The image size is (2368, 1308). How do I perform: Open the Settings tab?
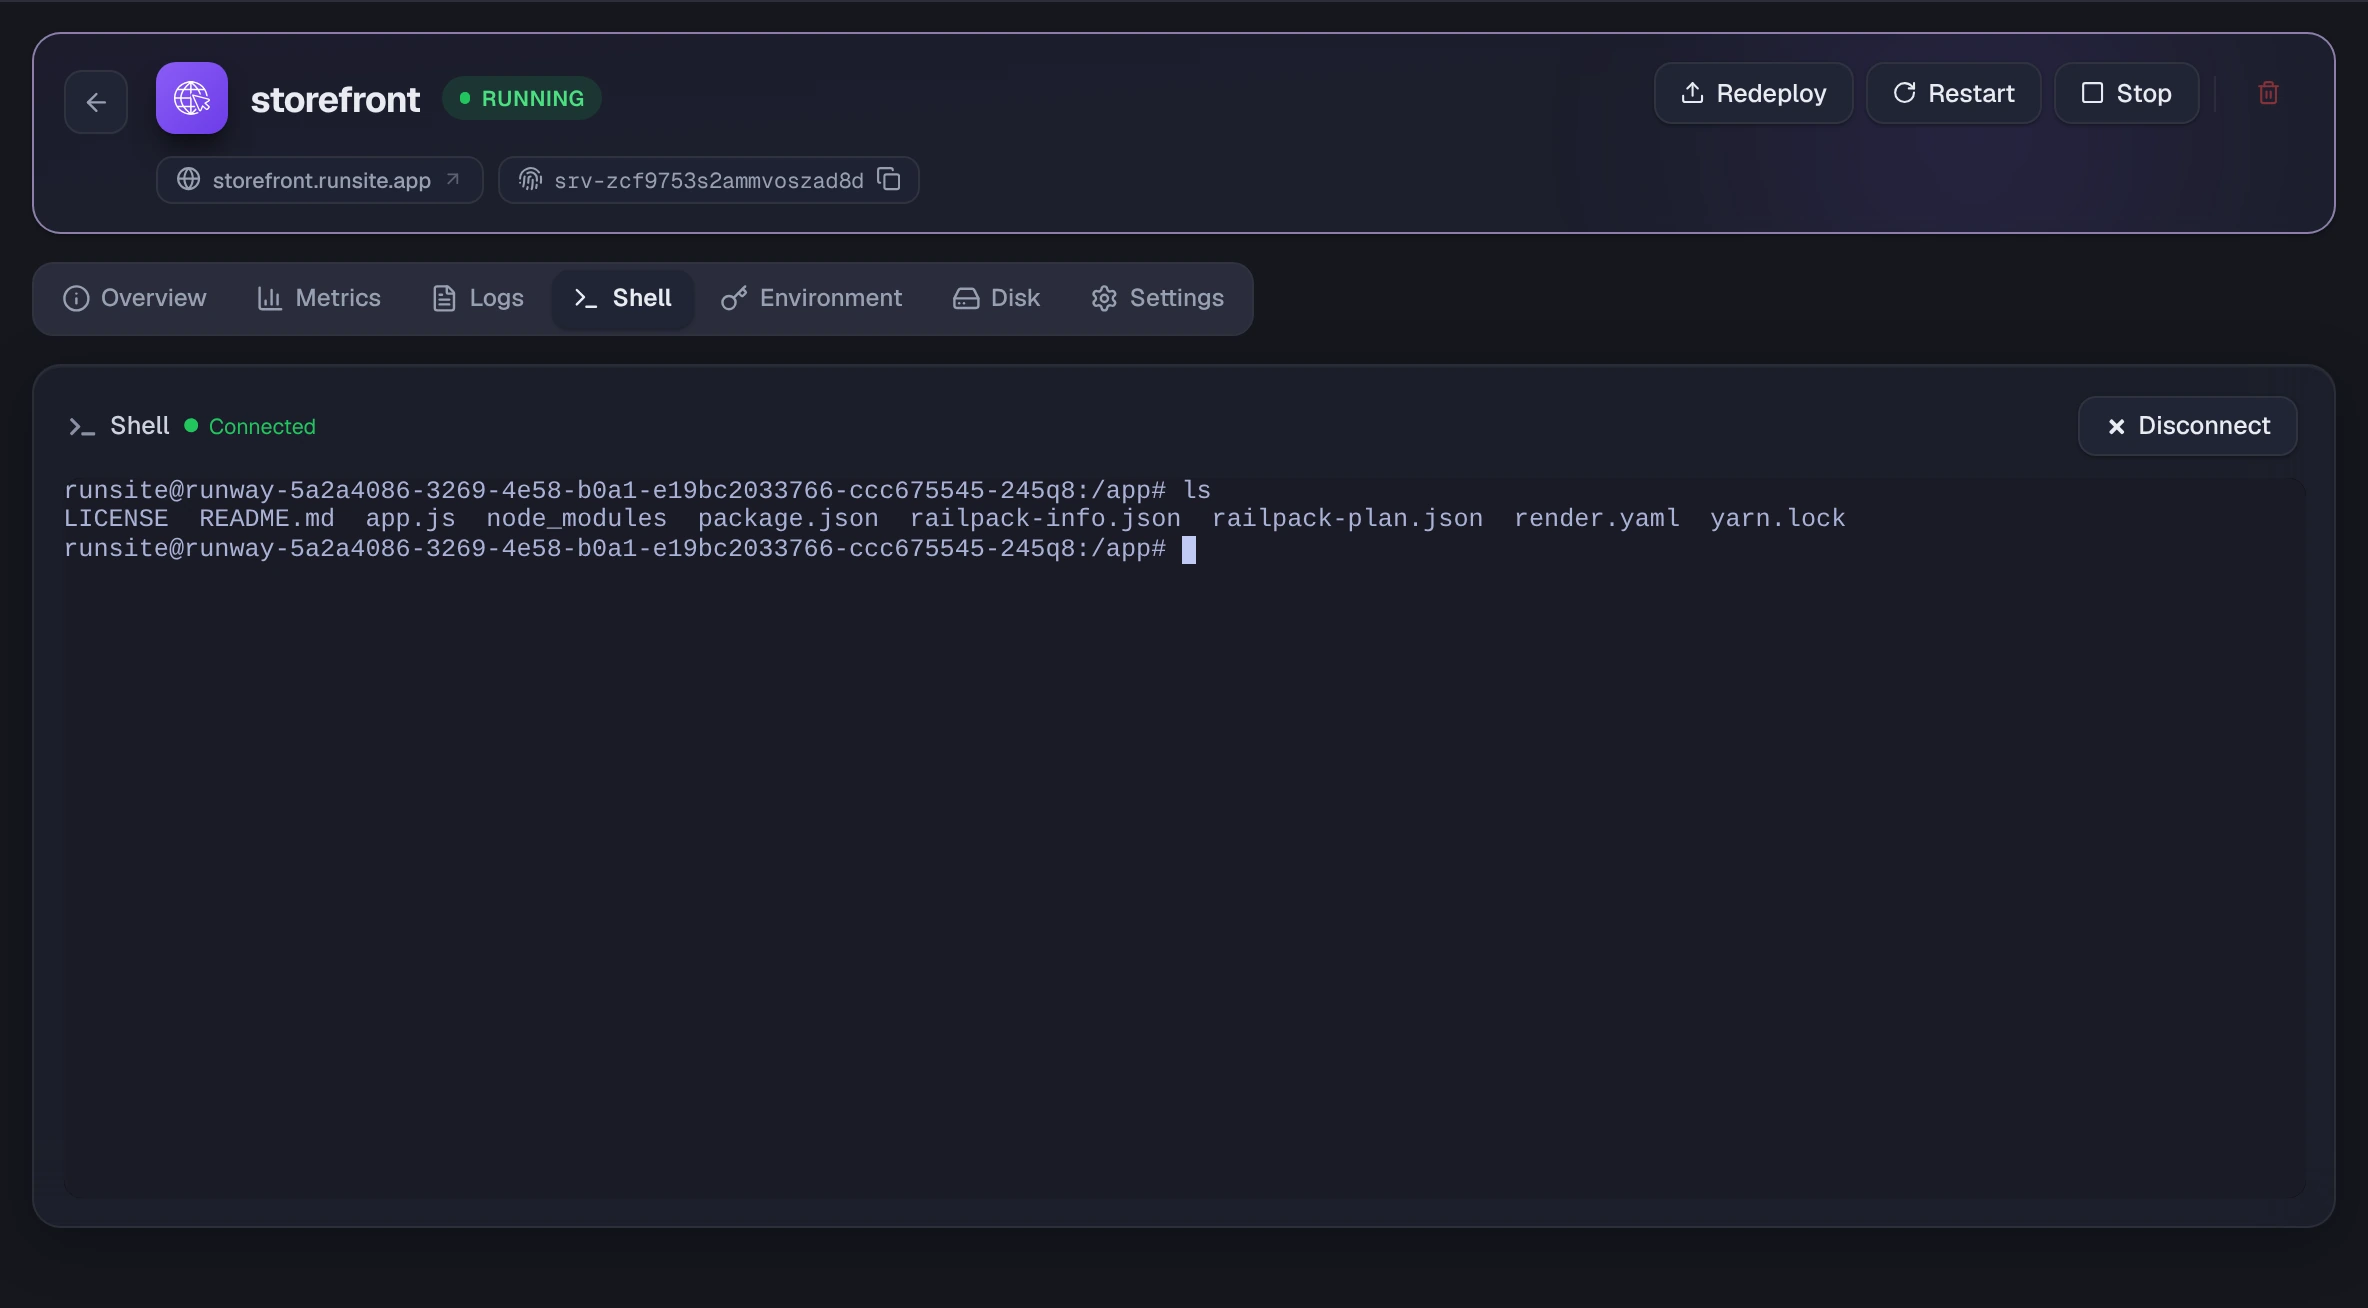tap(1158, 298)
